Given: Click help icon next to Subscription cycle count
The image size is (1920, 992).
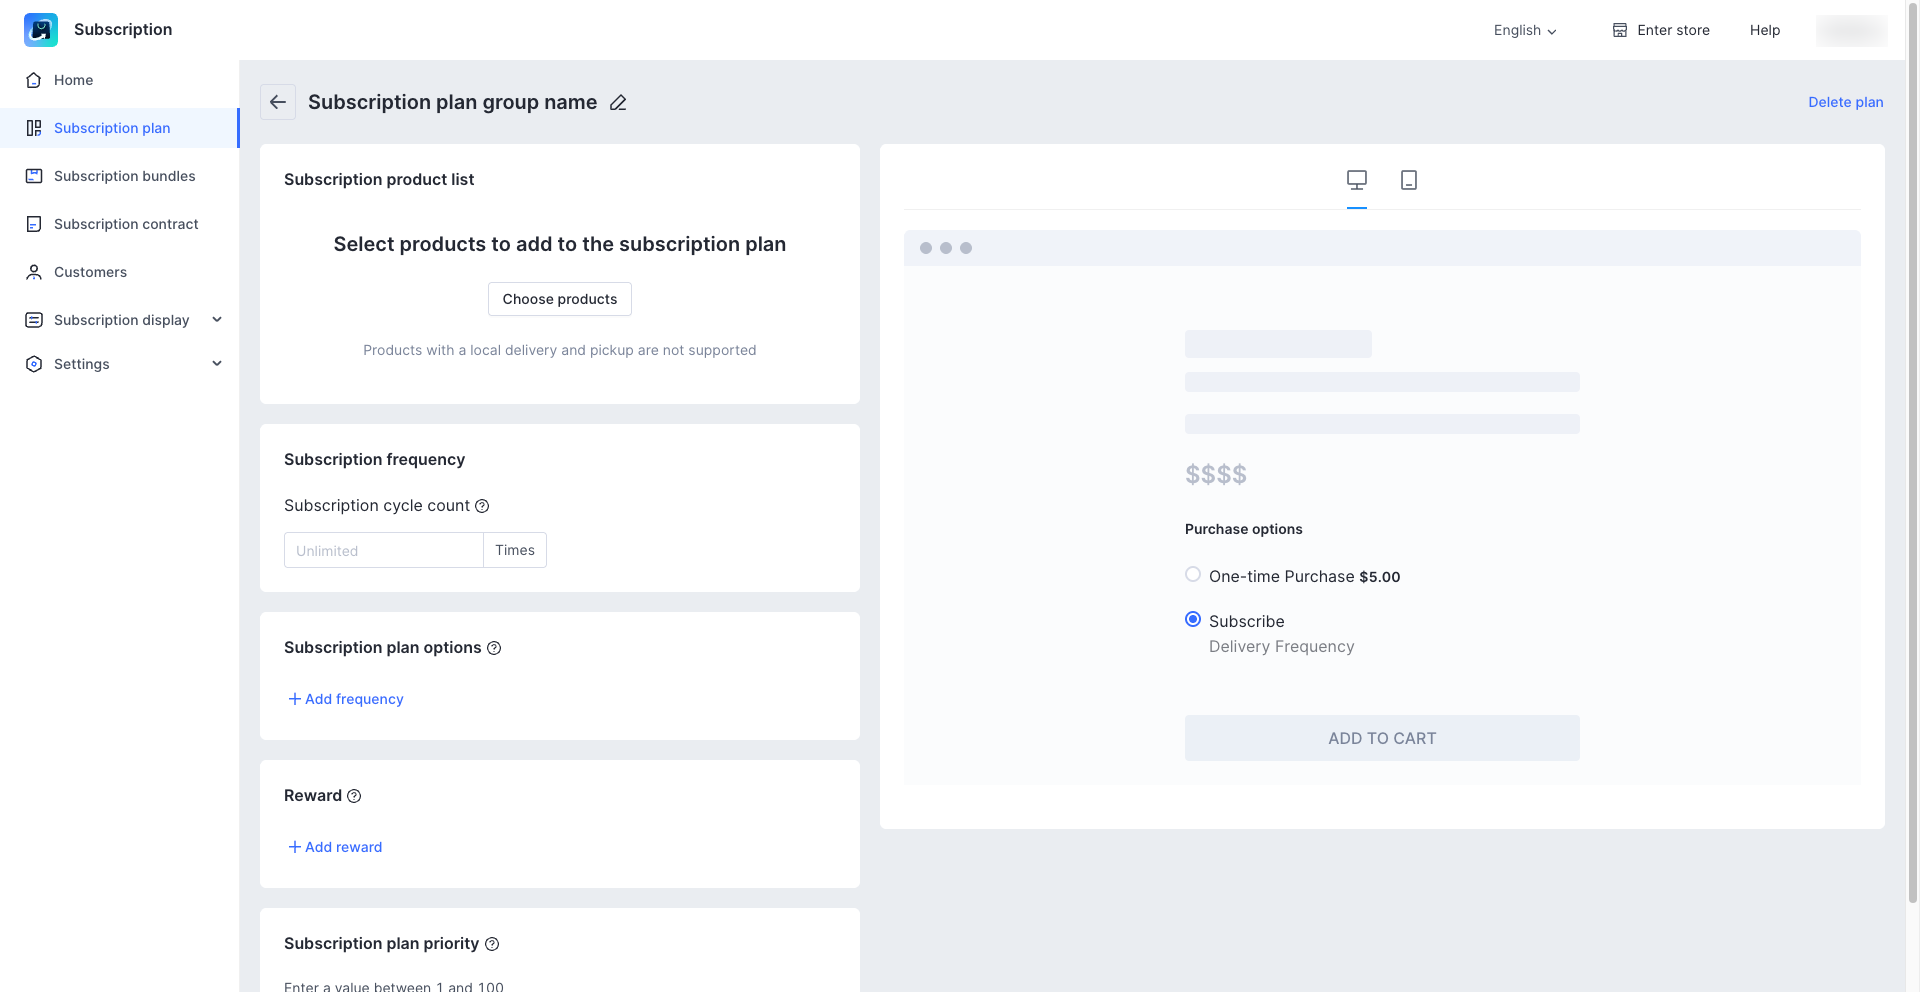Looking at the screenshot, I should coord(482,506).
